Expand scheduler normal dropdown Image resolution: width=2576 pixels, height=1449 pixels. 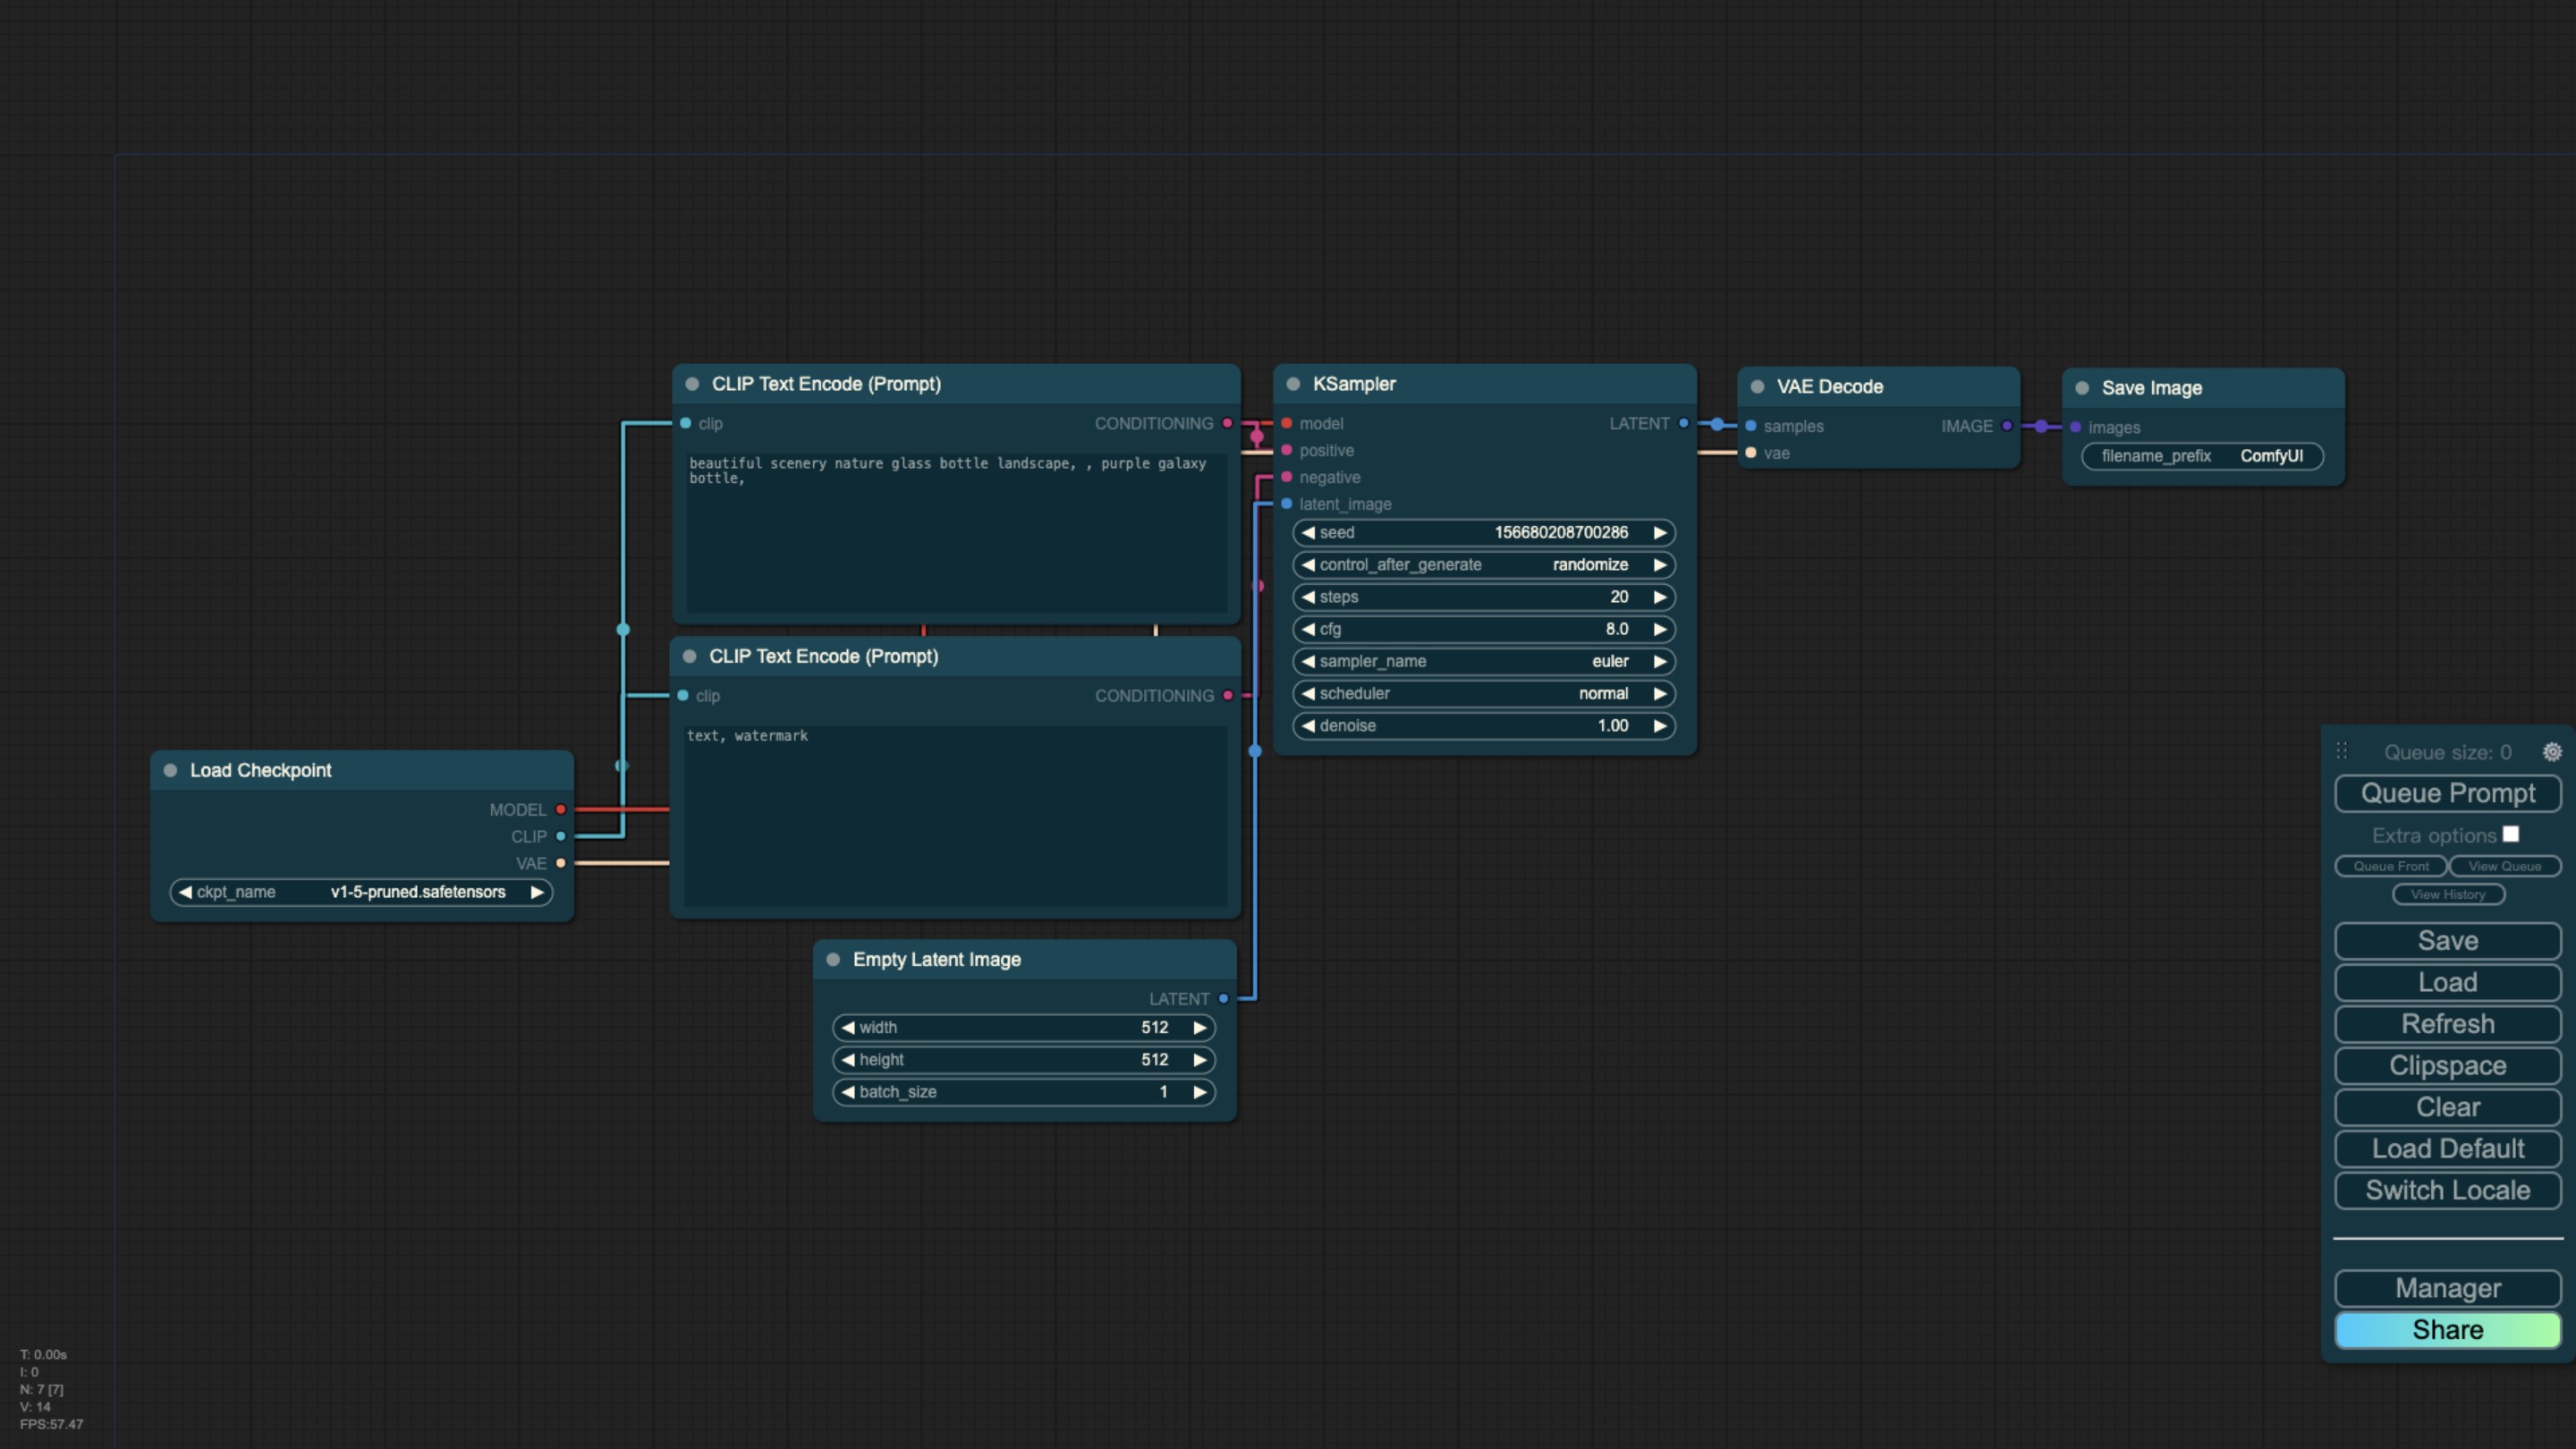tap(1483, 691)
